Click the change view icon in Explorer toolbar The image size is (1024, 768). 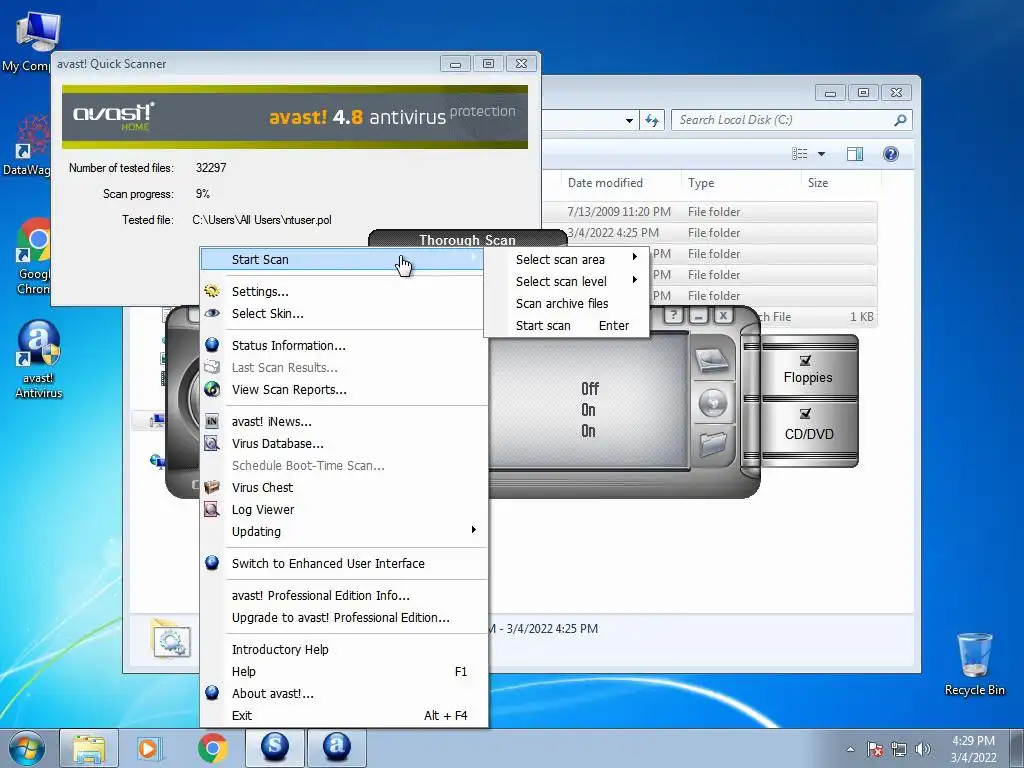[x=799, y=154]
